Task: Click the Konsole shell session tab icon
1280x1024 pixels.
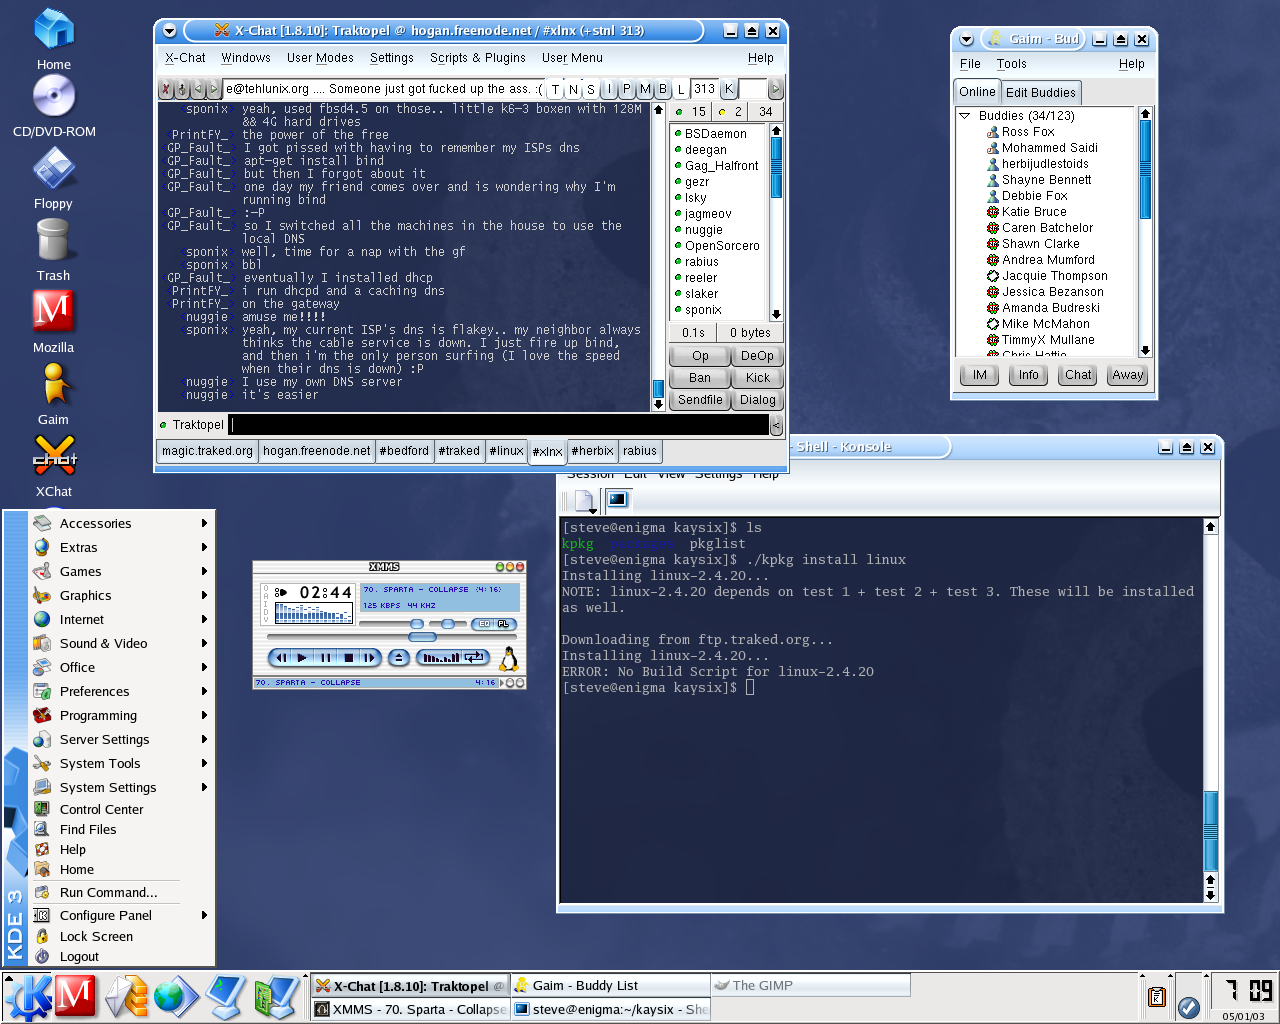Action: [x=617, y=500]
